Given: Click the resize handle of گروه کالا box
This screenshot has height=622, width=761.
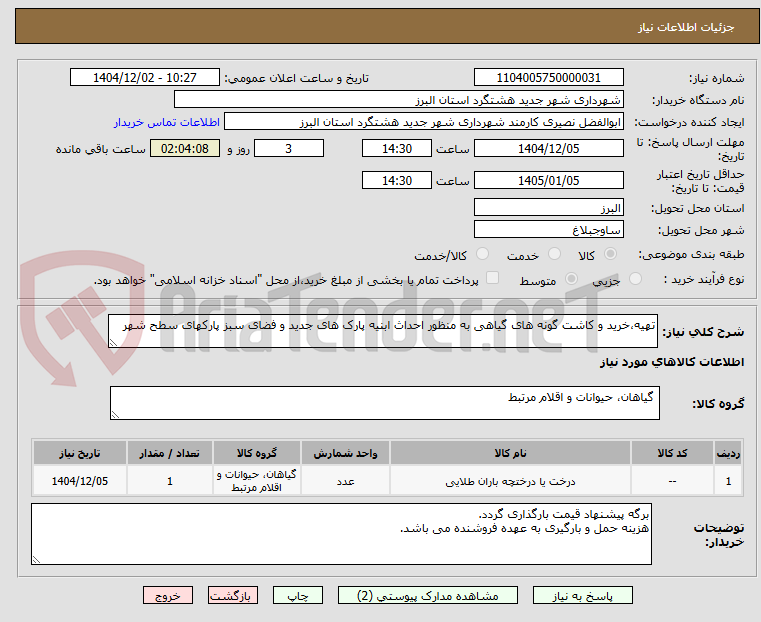Looking at the screenshot, I should click(116, 414).
